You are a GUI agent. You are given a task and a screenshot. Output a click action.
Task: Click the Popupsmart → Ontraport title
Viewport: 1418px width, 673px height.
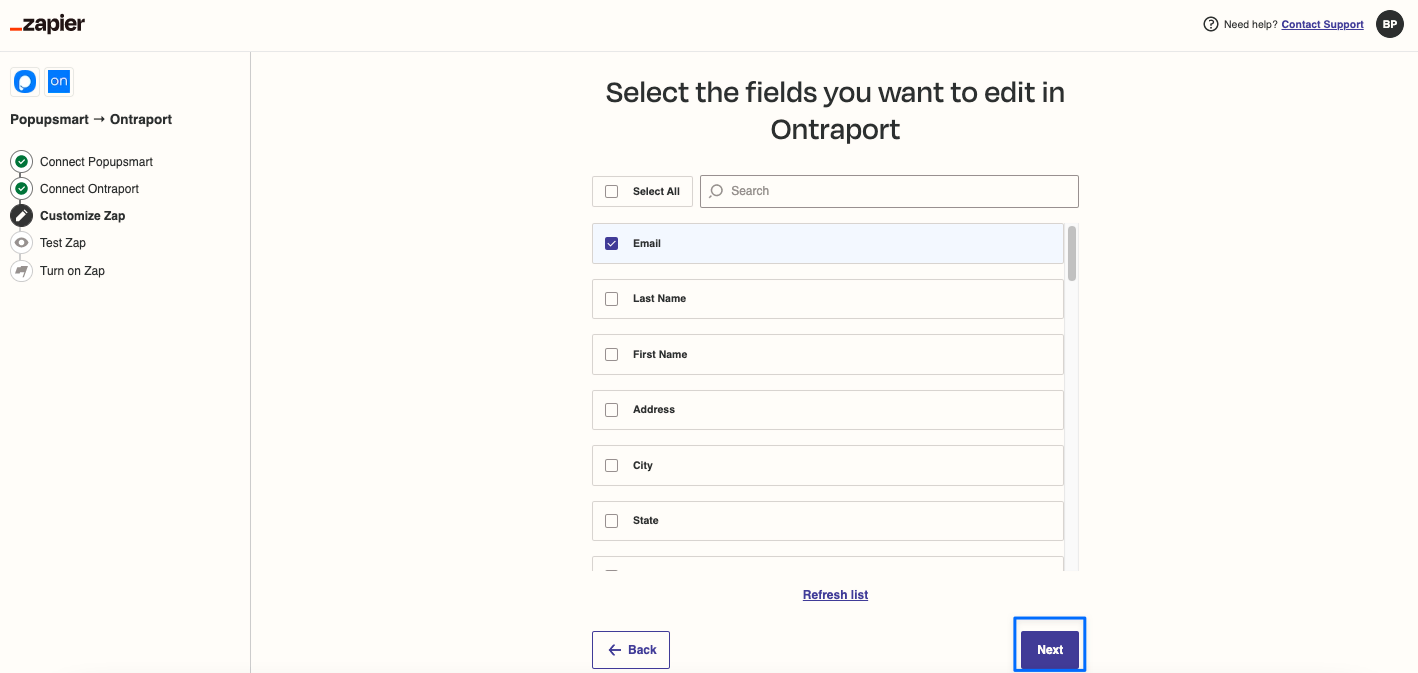tap(91, 119)
